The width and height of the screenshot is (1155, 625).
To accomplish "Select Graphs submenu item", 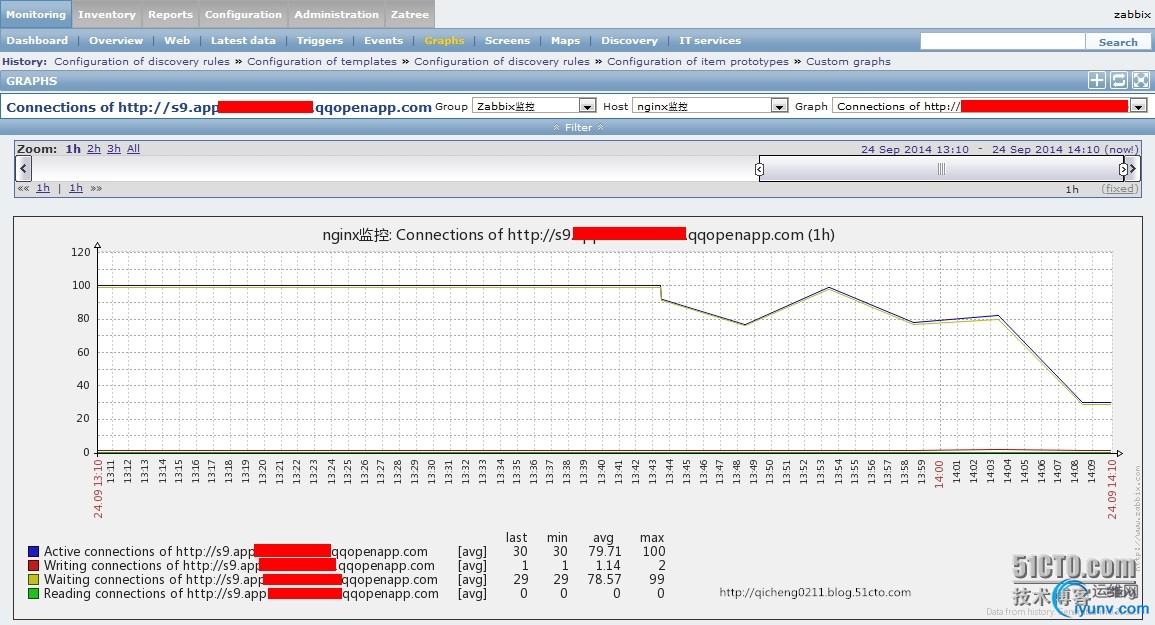I will 444,41.
